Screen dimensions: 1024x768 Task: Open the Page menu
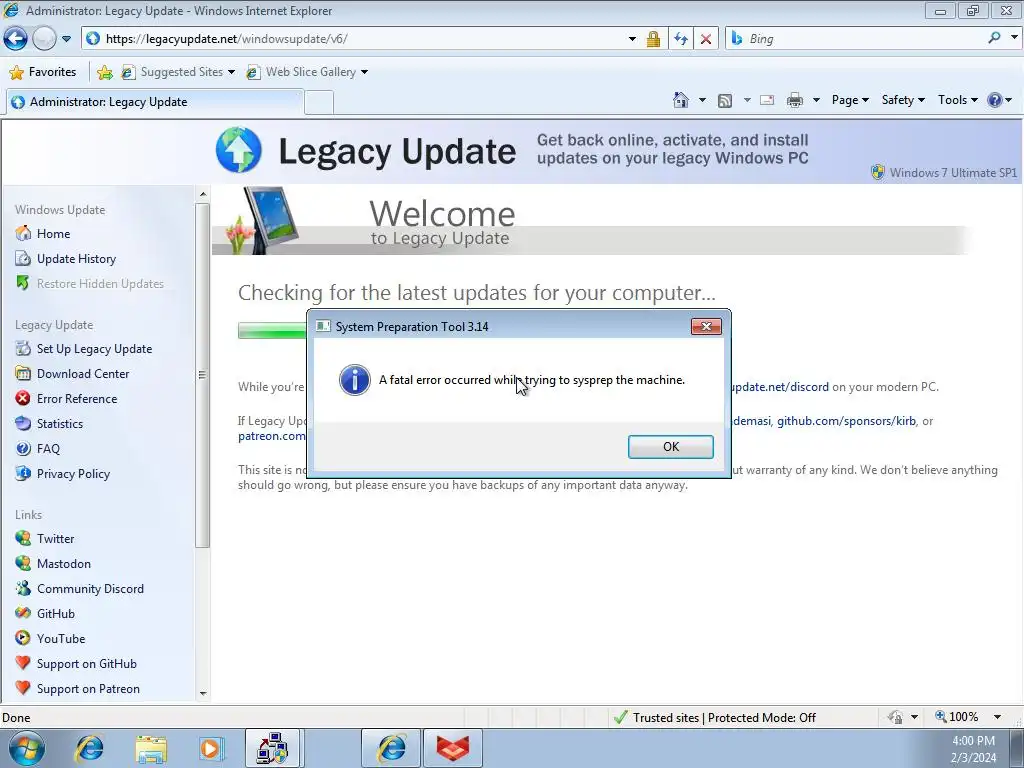tap(850, 100)
